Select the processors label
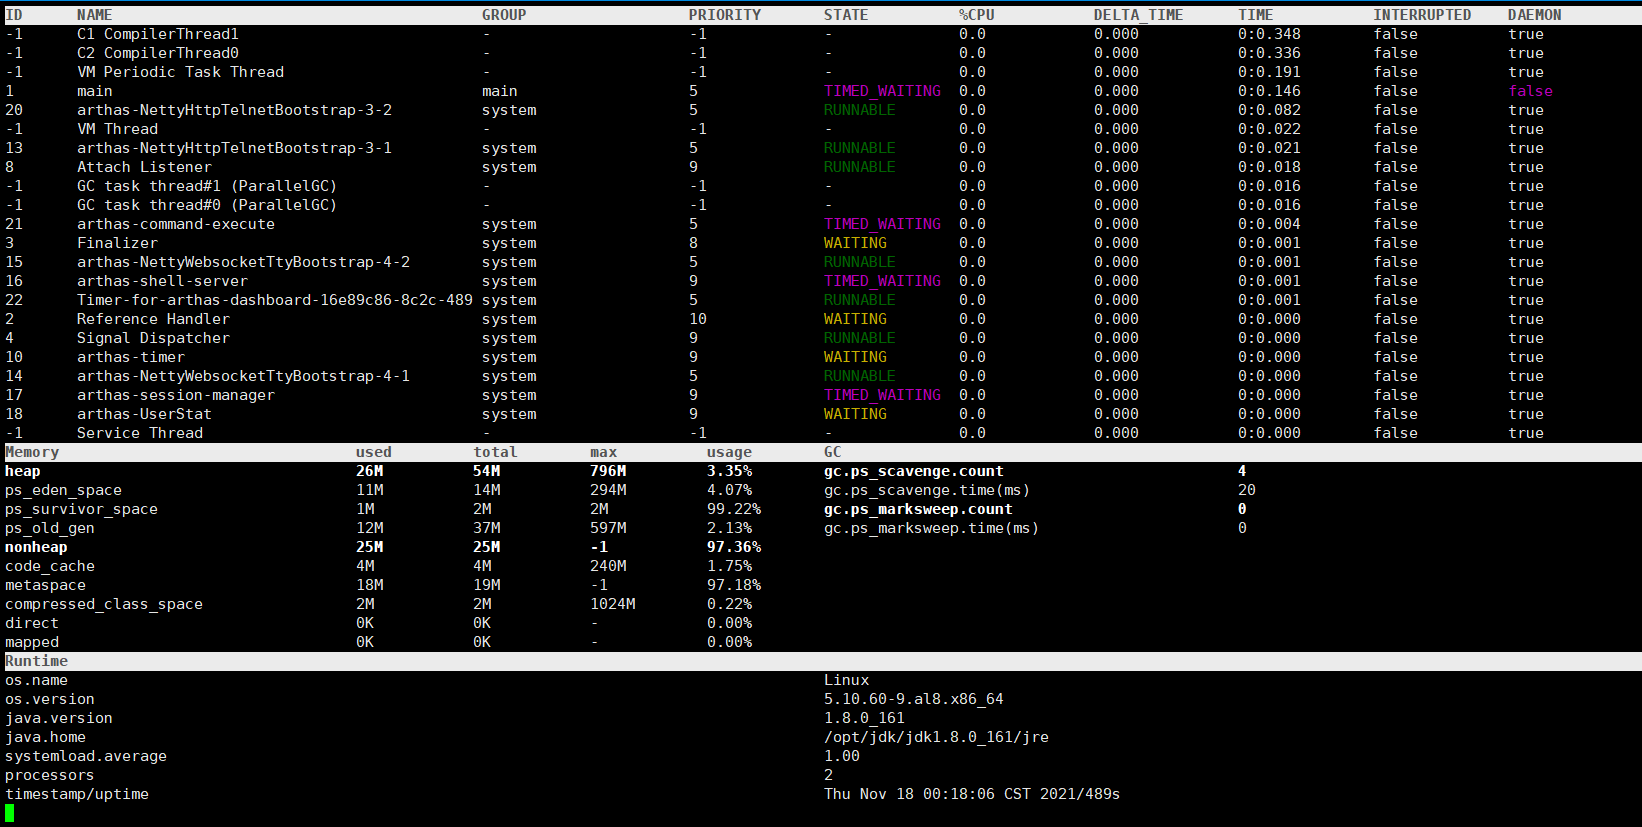Image resolution: width=1642 pixels, height=827 pixels. [x=50, y=775]
